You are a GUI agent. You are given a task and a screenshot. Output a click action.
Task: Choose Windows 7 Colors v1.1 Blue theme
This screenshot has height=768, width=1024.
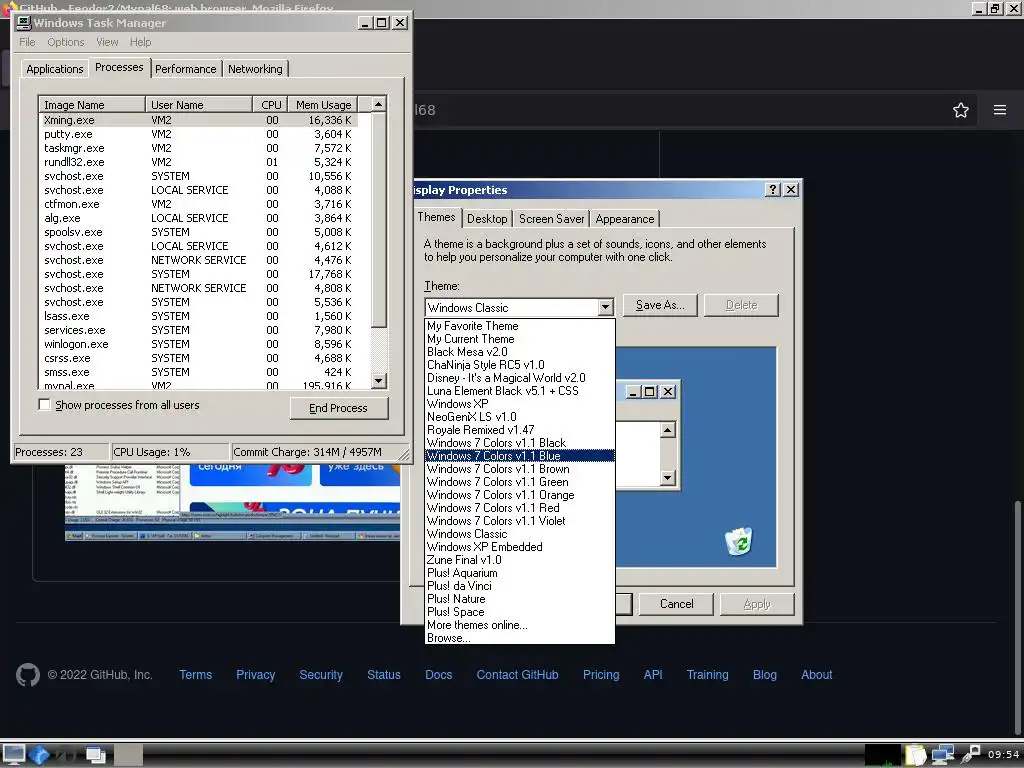point(519,456)
